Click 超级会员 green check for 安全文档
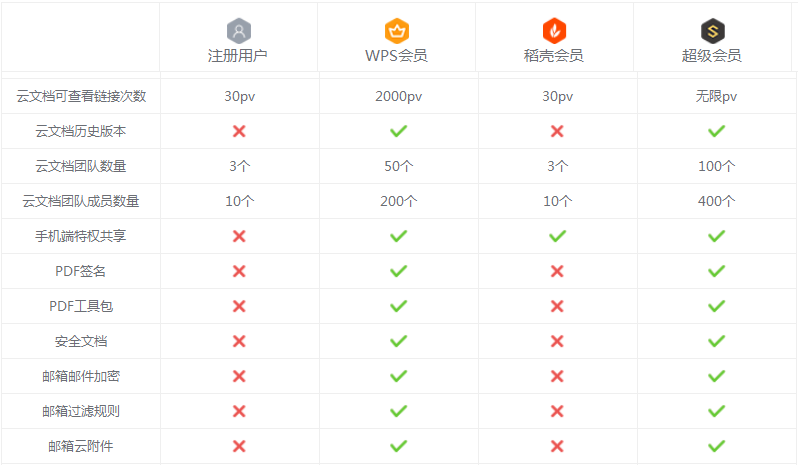Image resolution: width=801 pixels, height=470 pixels. tap(716, 341)
